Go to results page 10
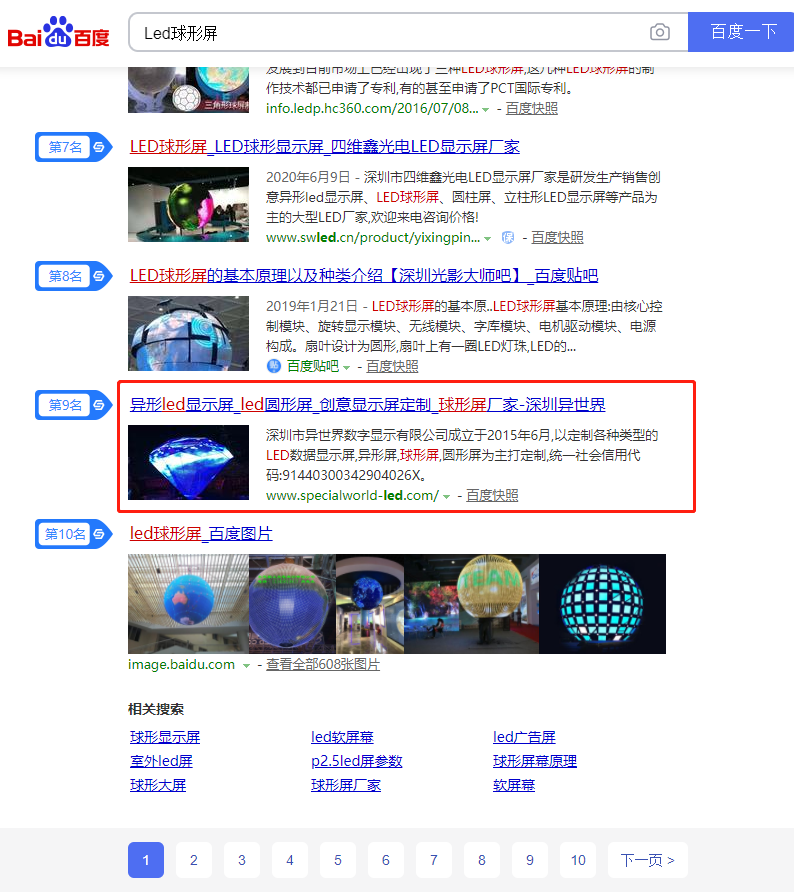This screenshot has width=794, height=892. click(x=578, y=860)
